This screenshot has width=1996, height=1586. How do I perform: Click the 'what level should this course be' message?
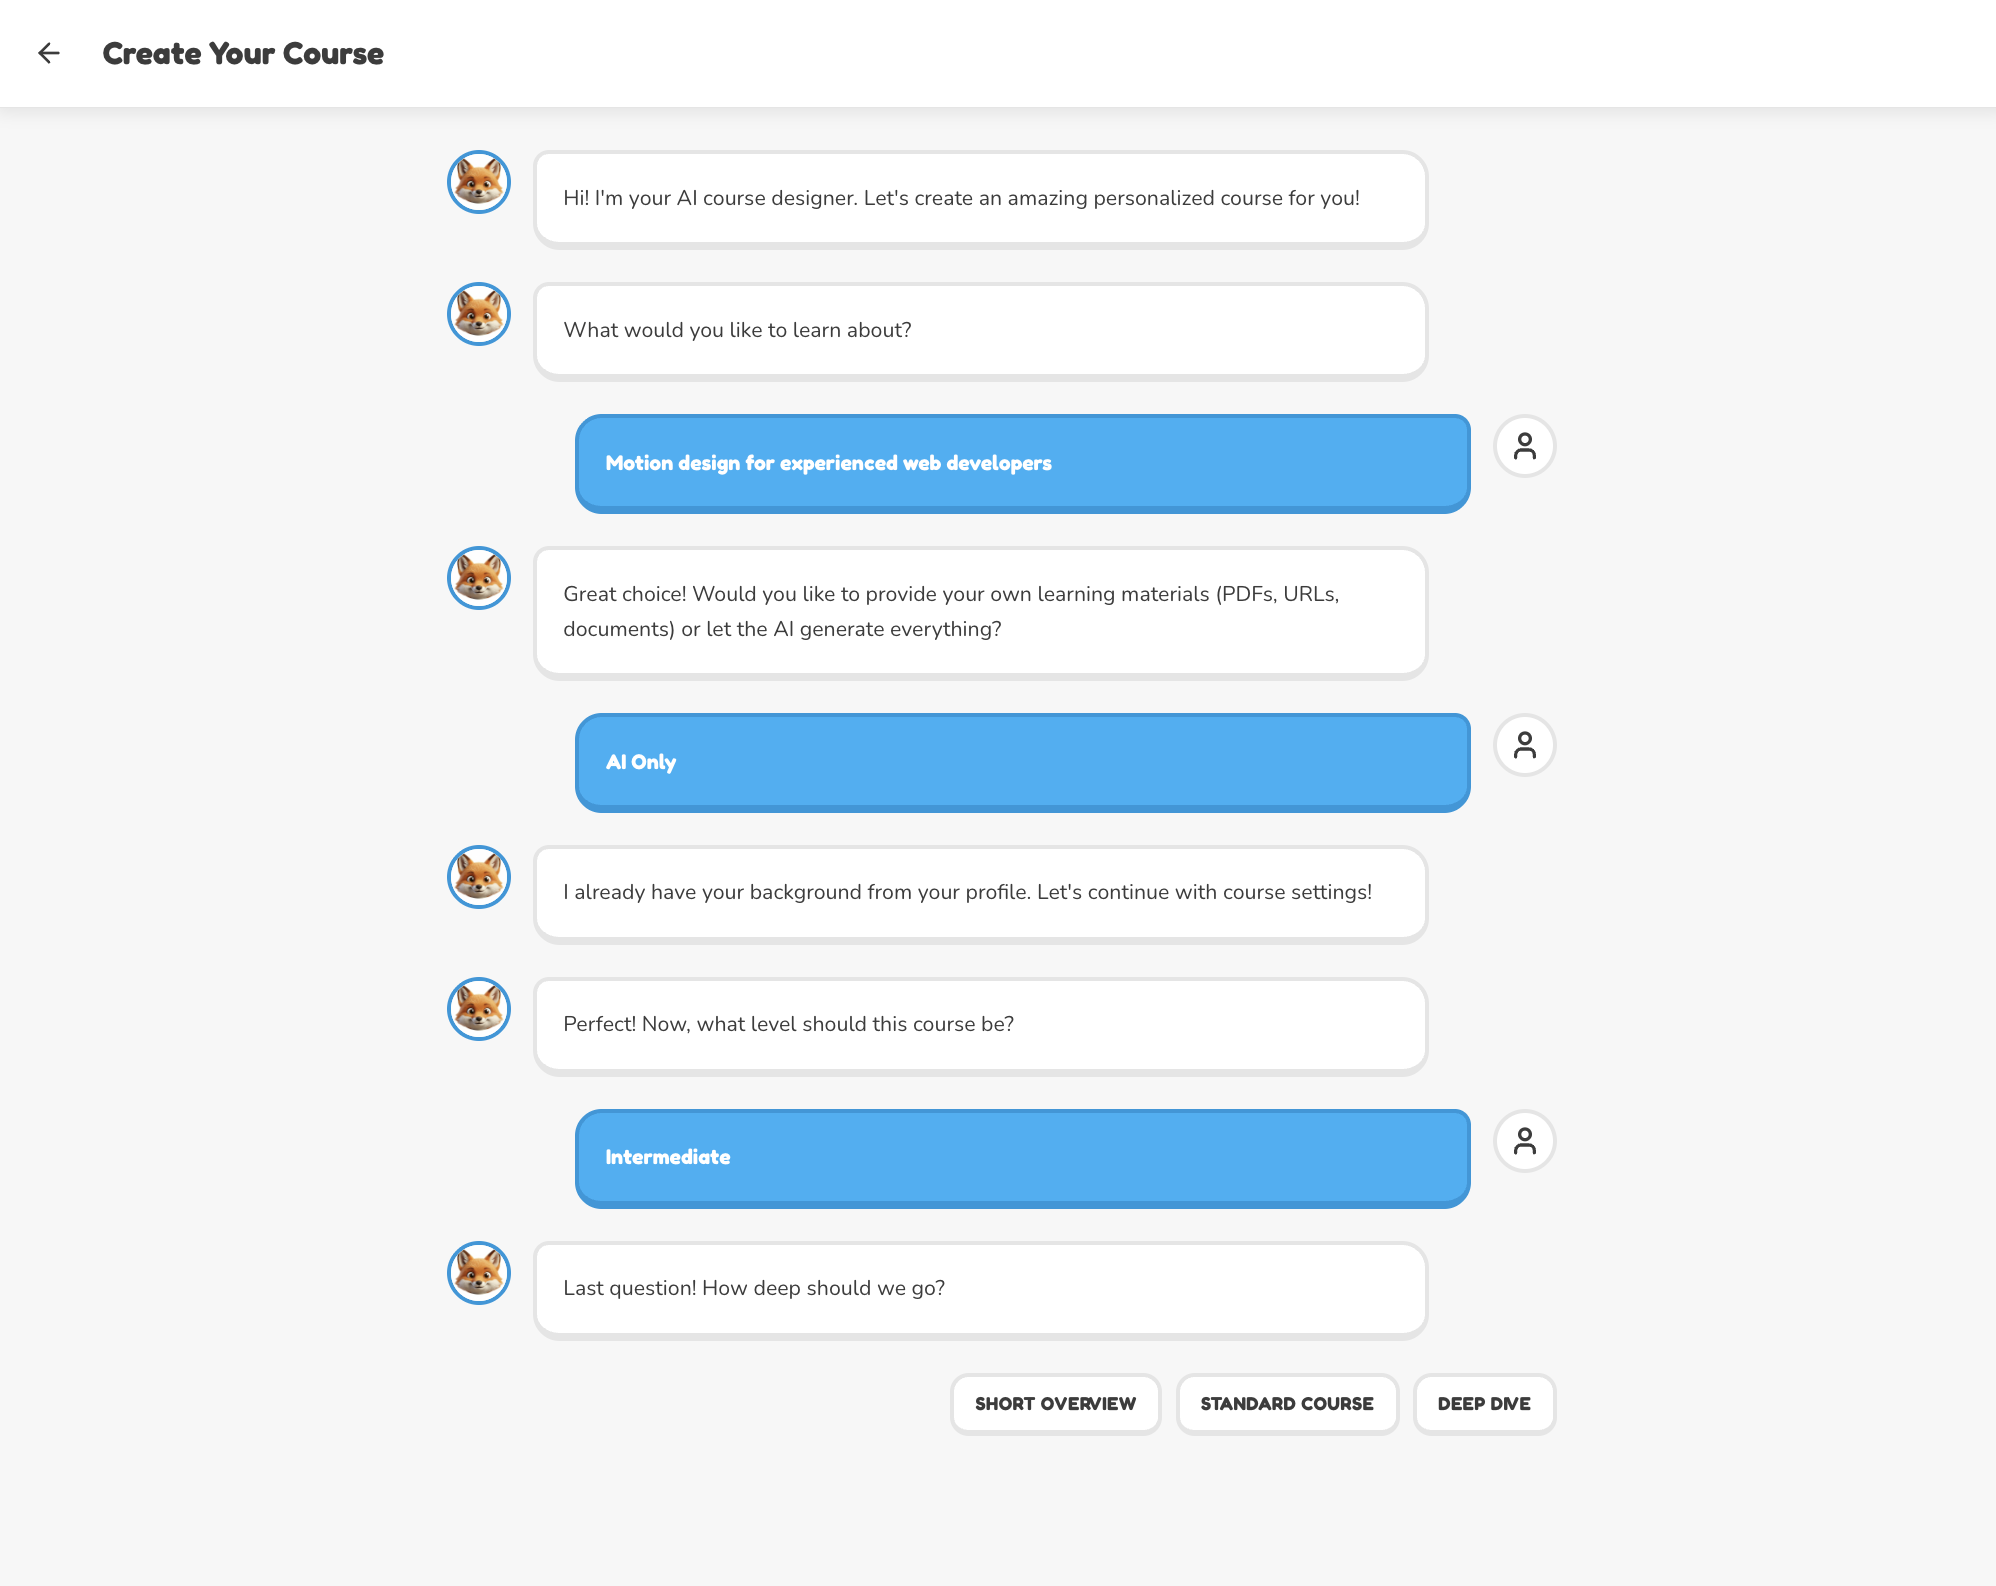click(980, 1025)
